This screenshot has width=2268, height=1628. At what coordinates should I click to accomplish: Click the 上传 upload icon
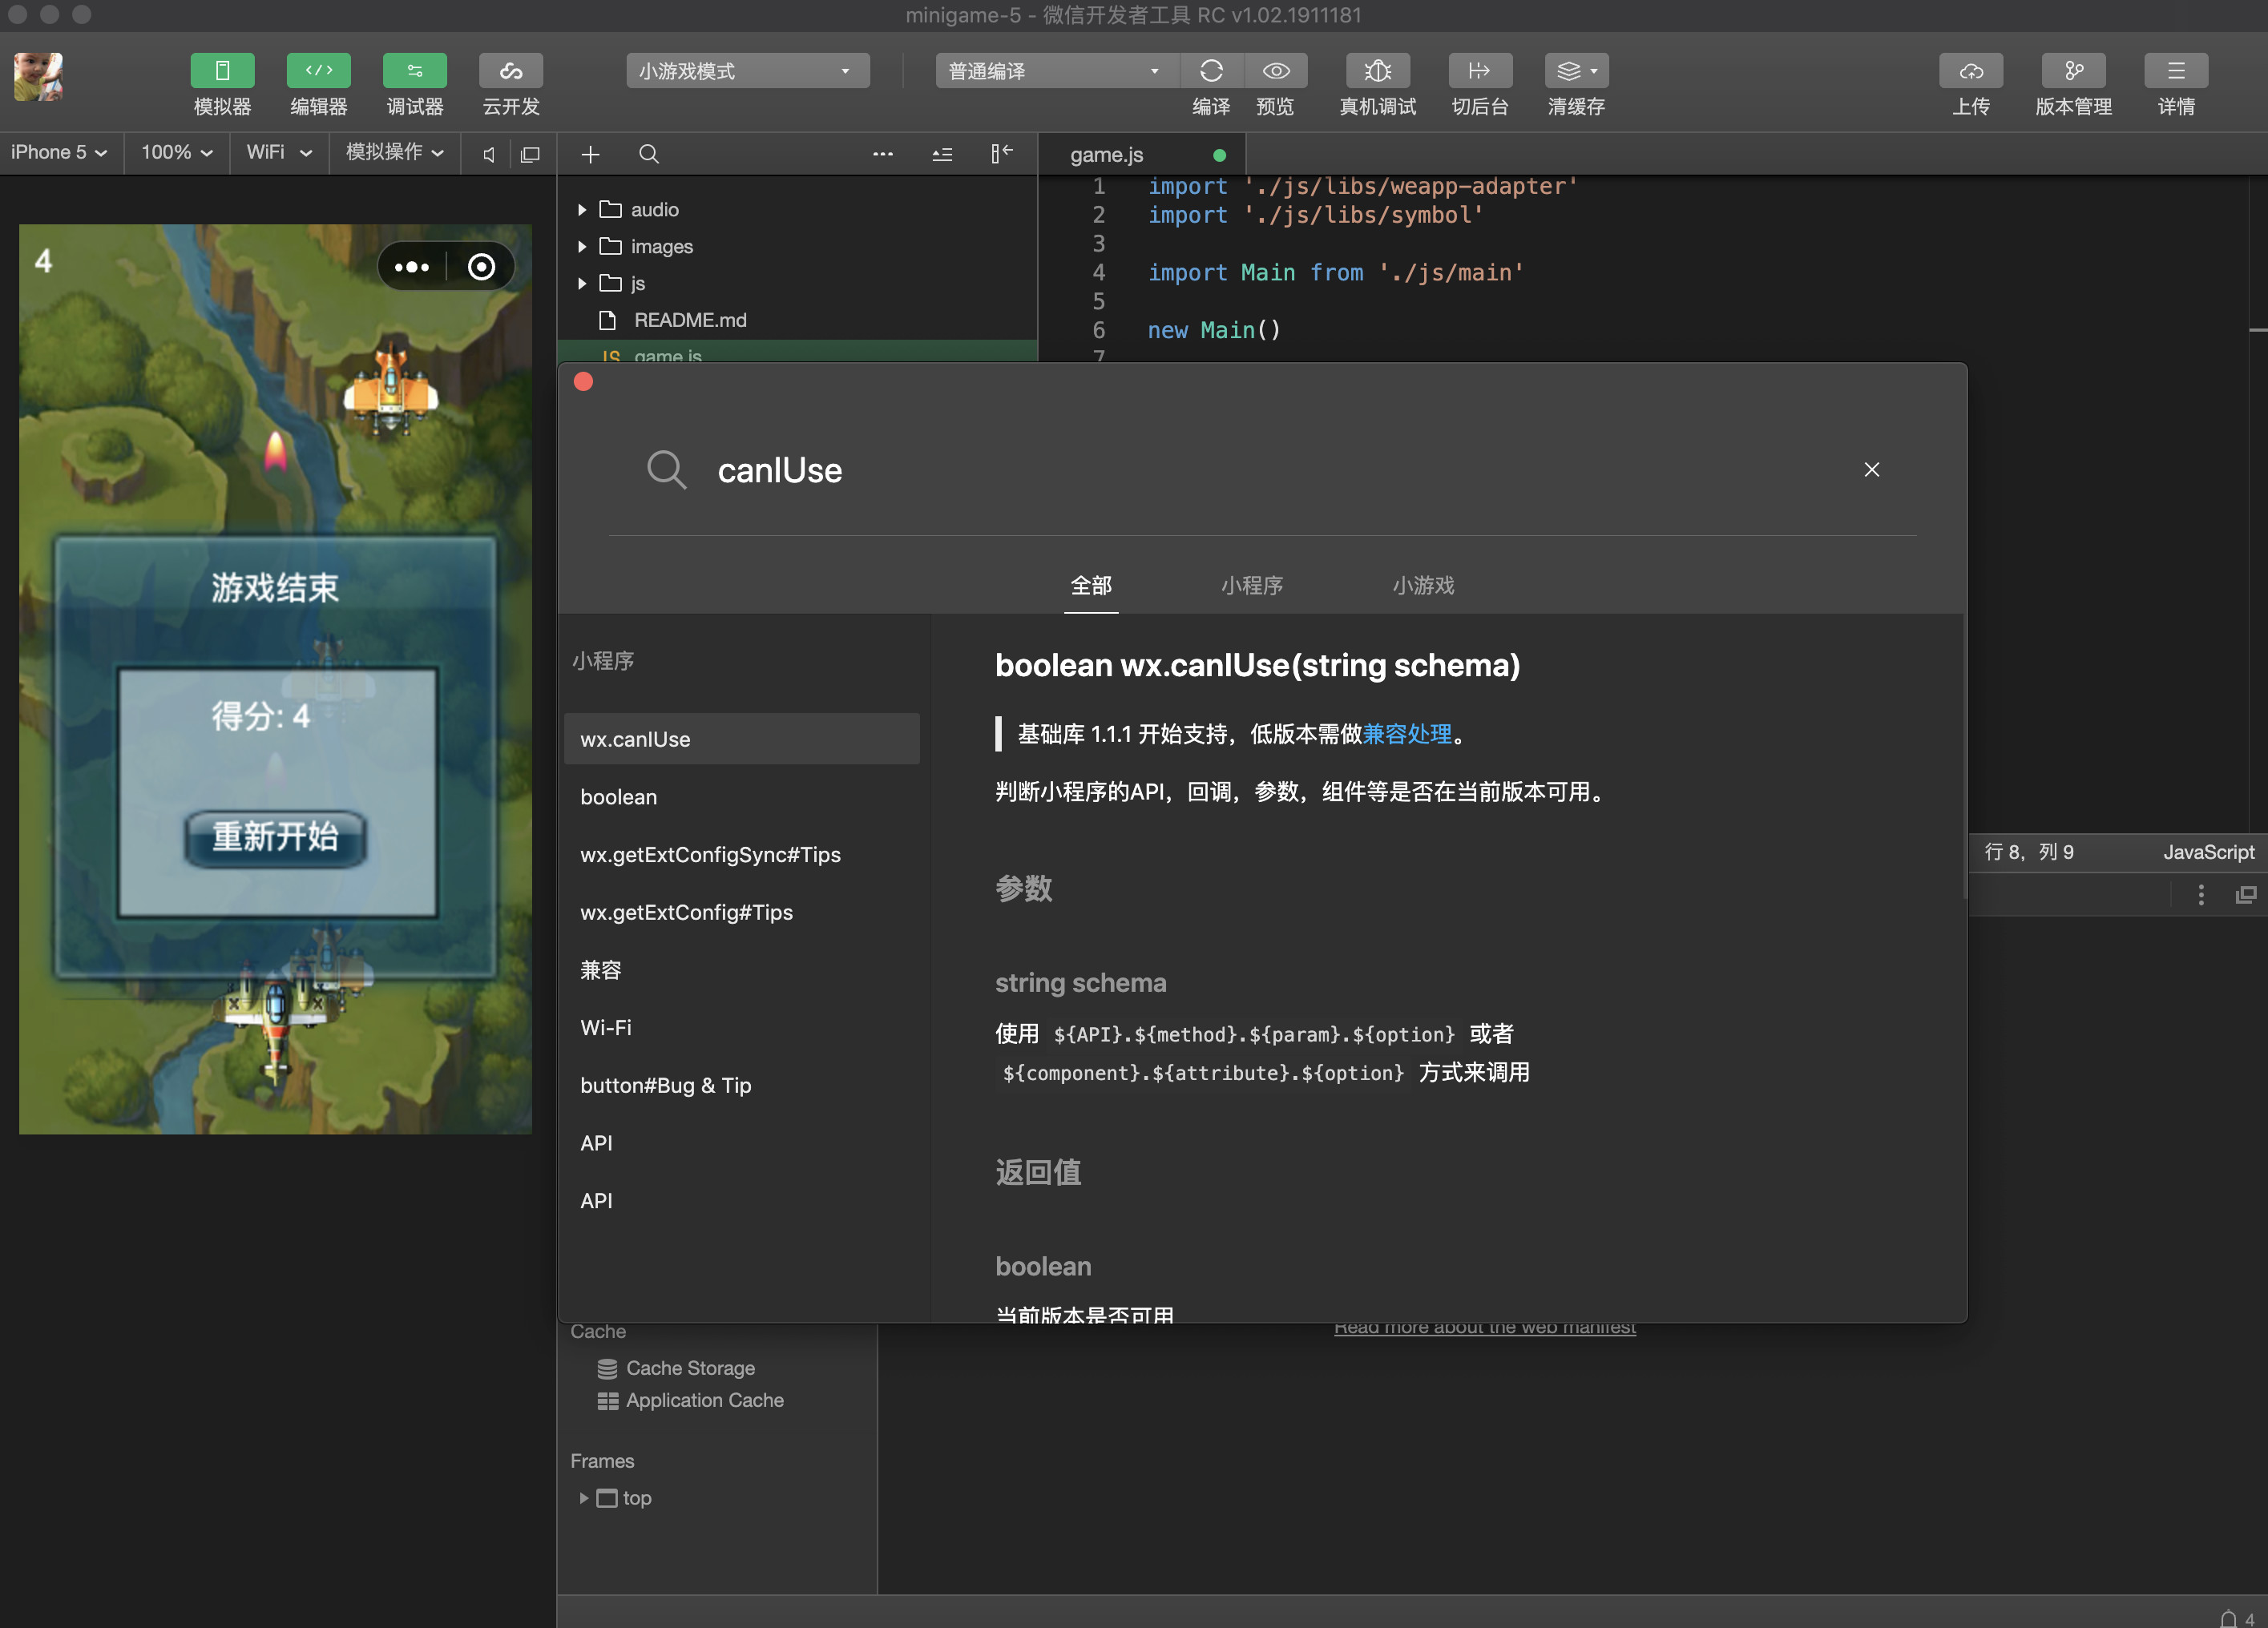coord(1970,71)
